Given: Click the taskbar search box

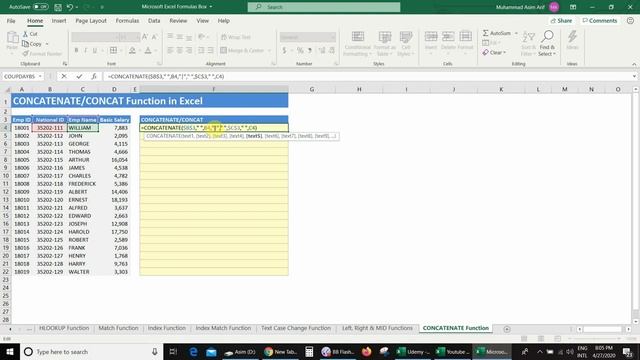Looking at the screenshot, I should [x=91, y=351].
